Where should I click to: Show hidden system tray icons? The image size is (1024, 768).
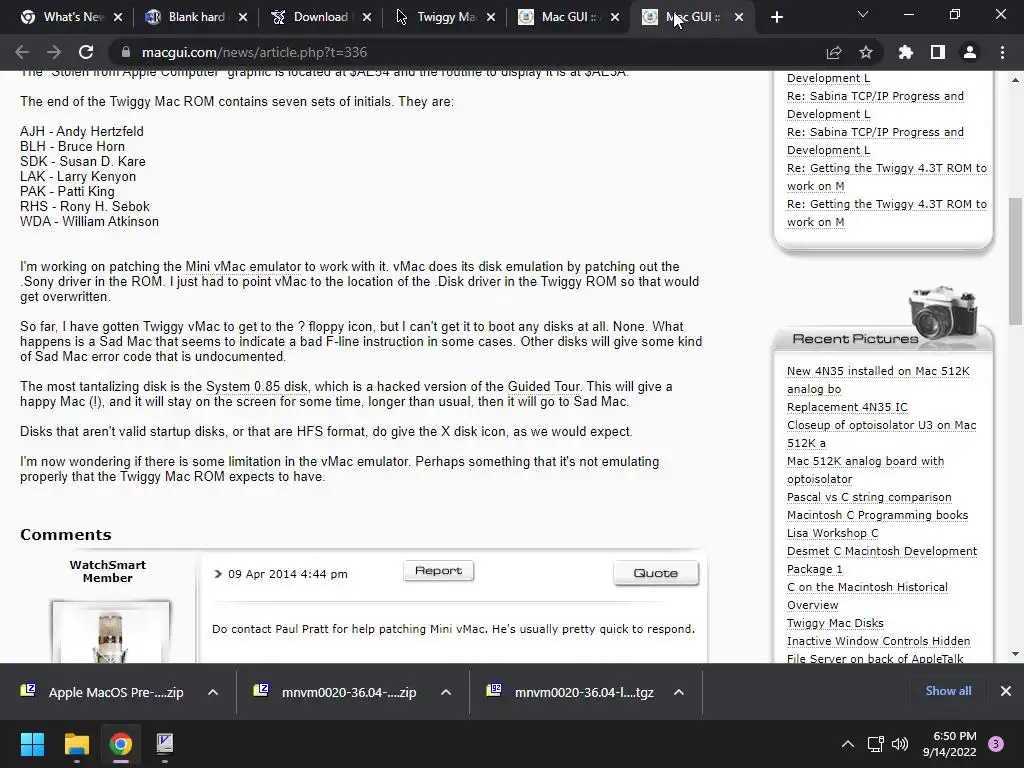[848, 744]
